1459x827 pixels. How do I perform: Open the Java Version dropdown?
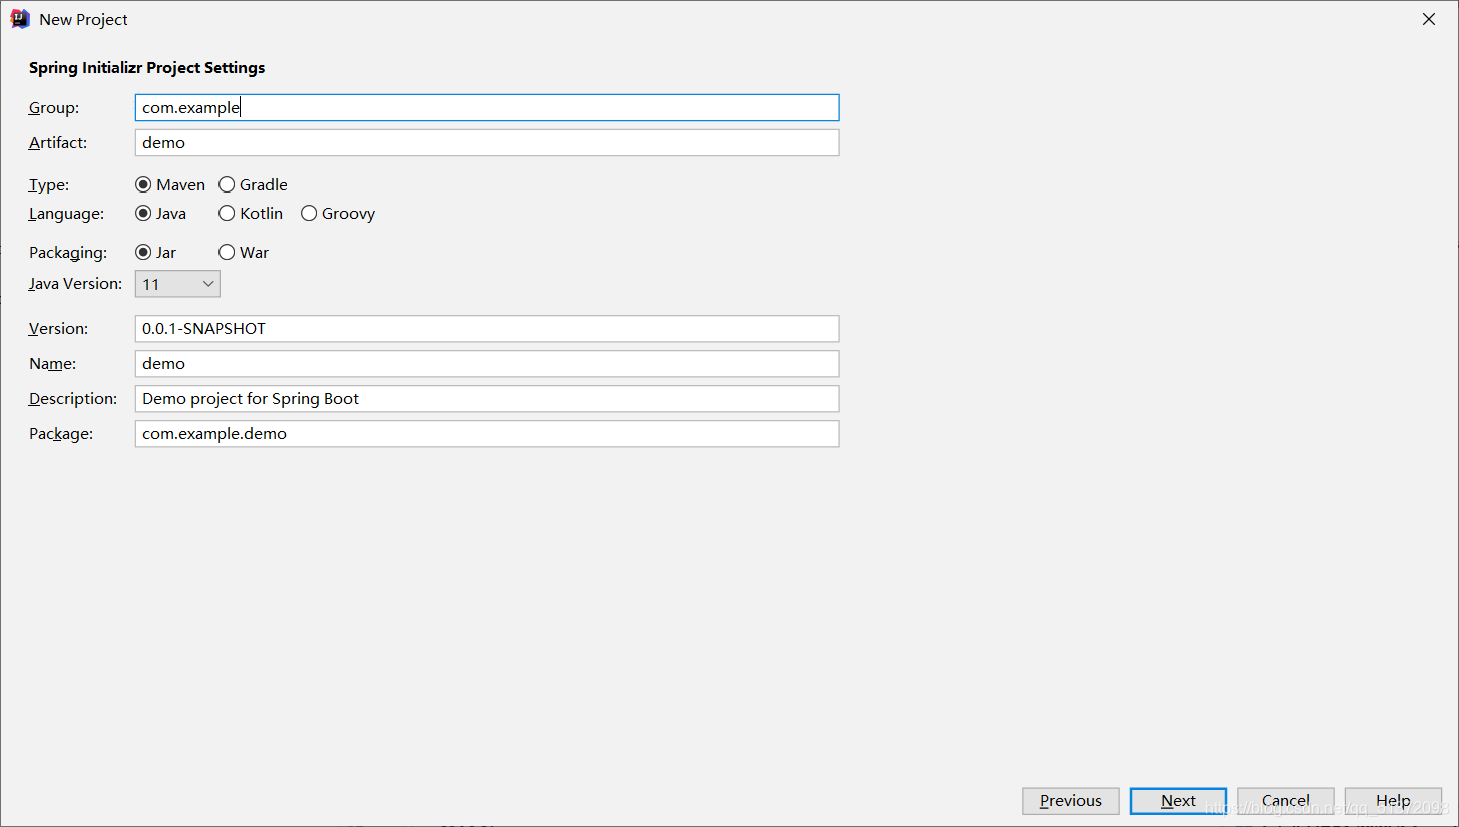tap(178, 284)
